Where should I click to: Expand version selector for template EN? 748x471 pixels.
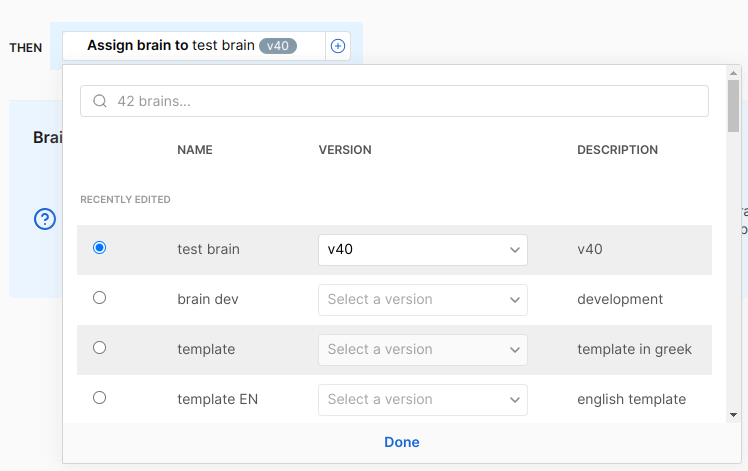(x=422, y=400)
